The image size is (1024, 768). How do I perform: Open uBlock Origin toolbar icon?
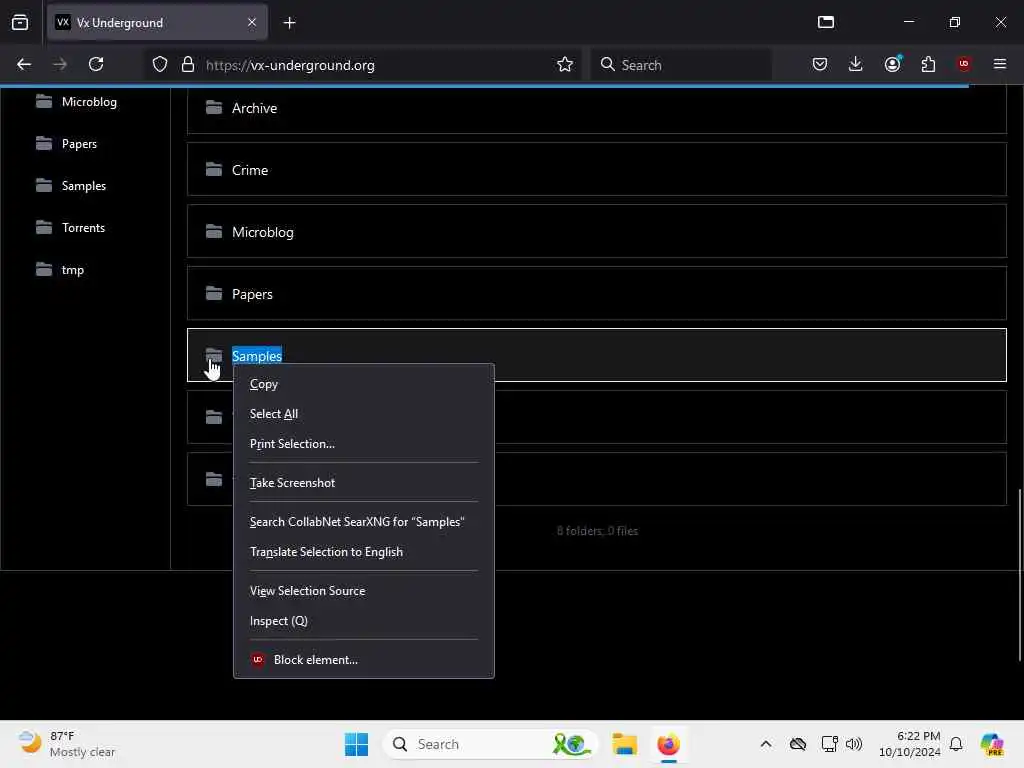pyautogui.click(x=964, y=63)
